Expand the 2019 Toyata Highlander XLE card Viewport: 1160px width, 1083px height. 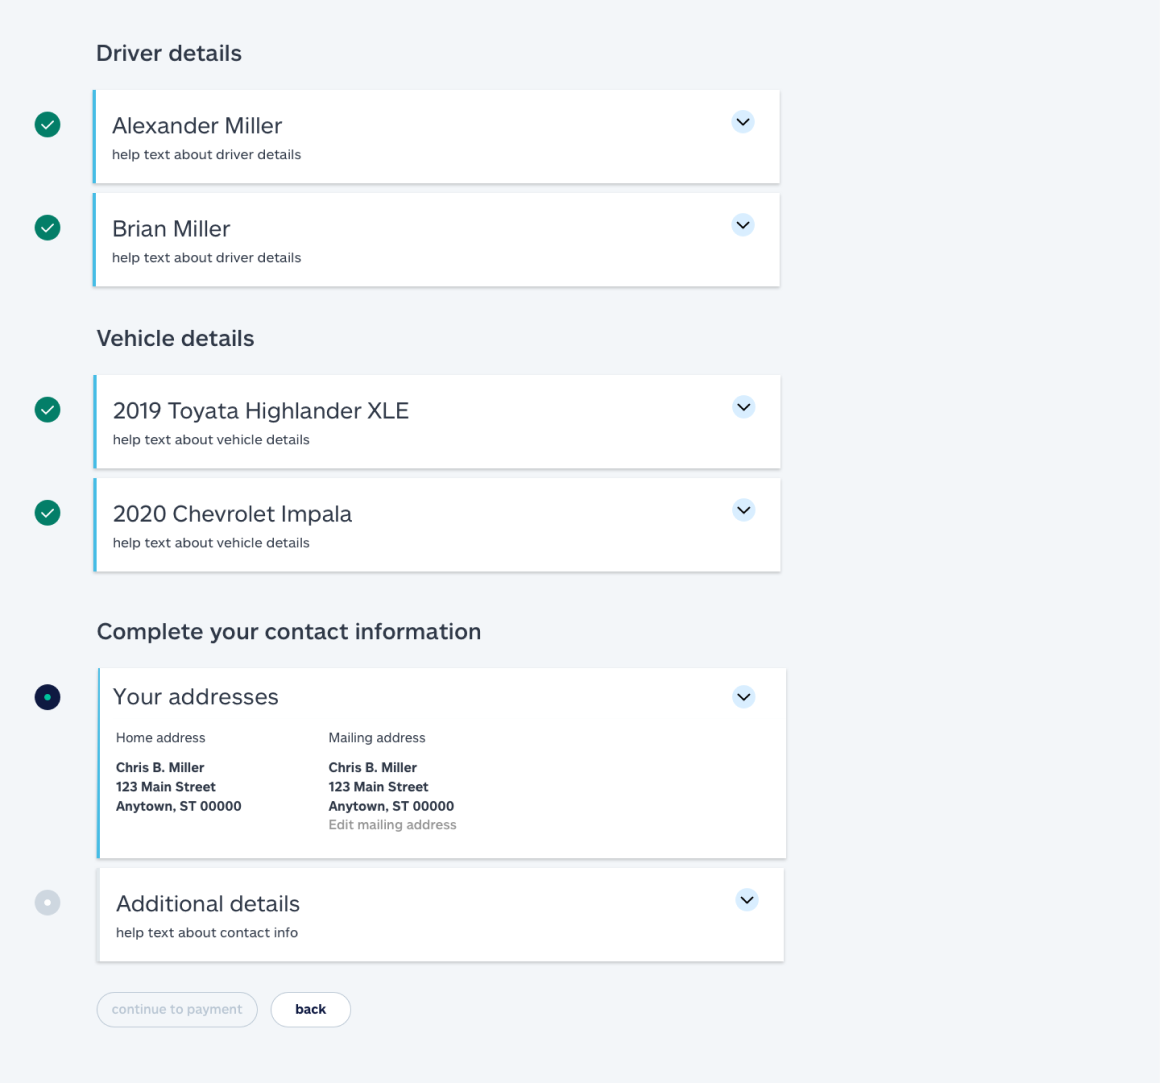coord(743,407)
